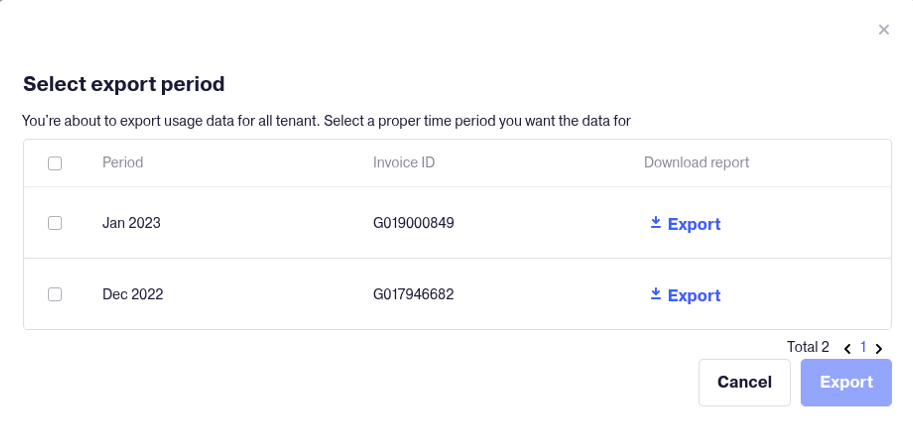Click invoice ID G019000849

[413, 223]
